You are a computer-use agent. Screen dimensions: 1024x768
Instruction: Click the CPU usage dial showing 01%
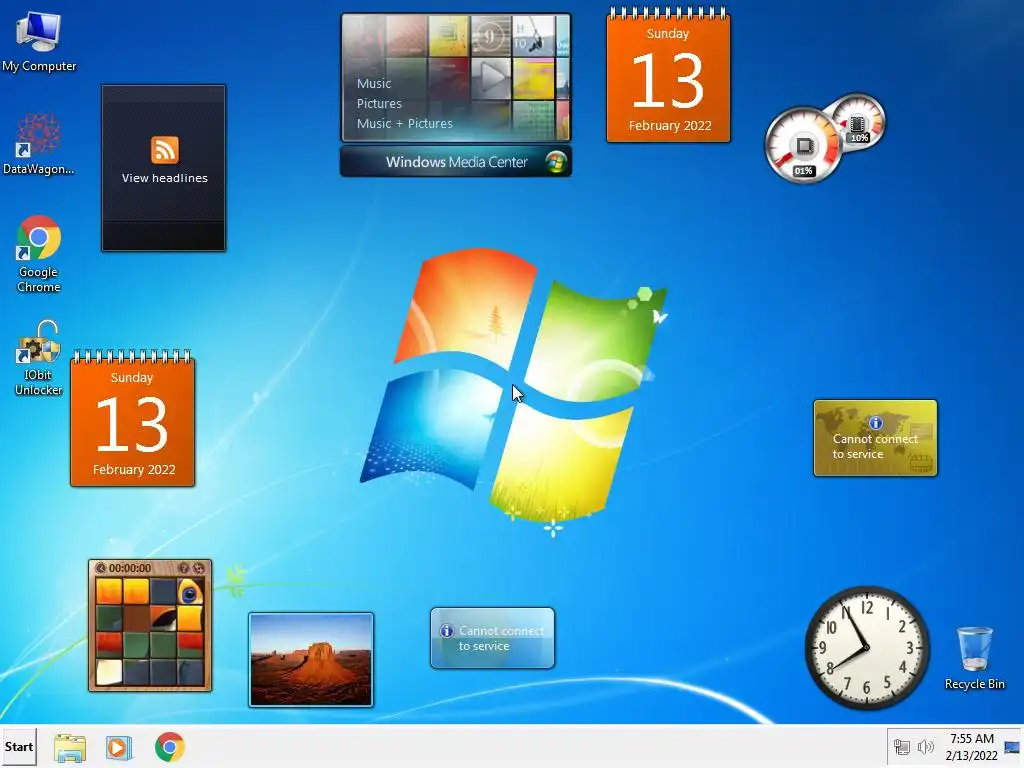tap(803, 146)
